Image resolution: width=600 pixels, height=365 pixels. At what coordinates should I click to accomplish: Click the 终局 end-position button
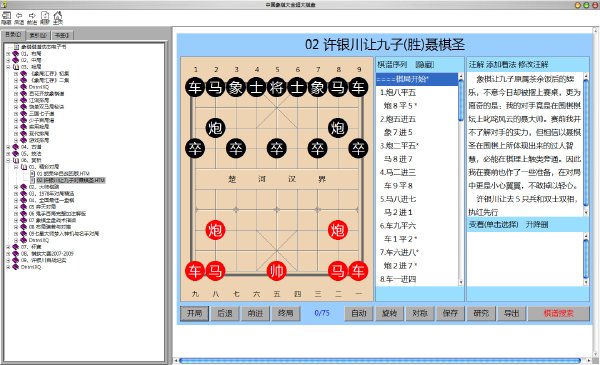click(x=285, y=313)
